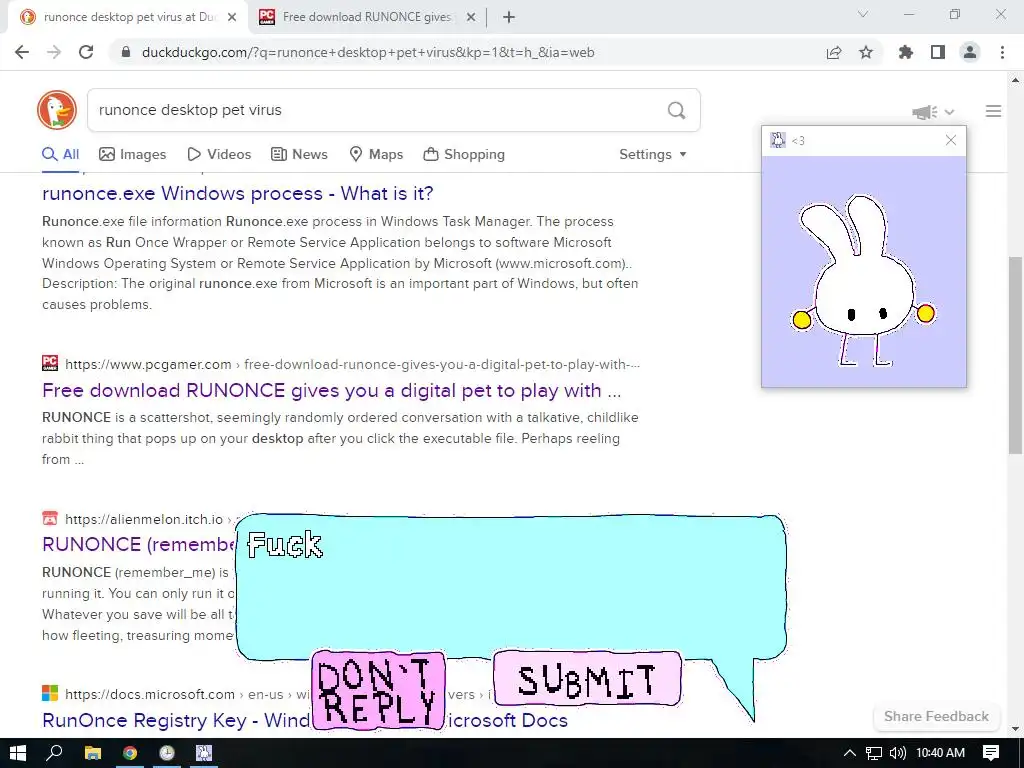Click the alienmelon.itch.io URL
Image resolution: width=1024 pixels, height=768 pixels.
(144, 519)
